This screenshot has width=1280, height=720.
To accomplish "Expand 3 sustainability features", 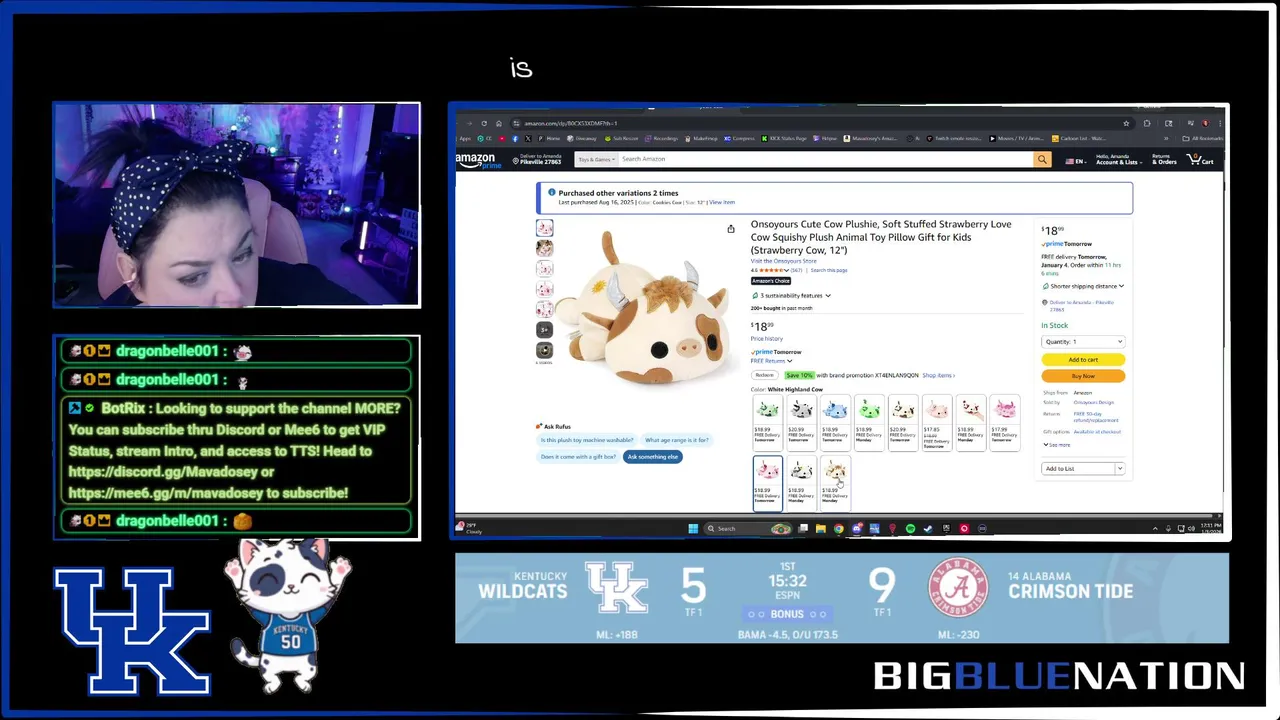I will (792, 296).
